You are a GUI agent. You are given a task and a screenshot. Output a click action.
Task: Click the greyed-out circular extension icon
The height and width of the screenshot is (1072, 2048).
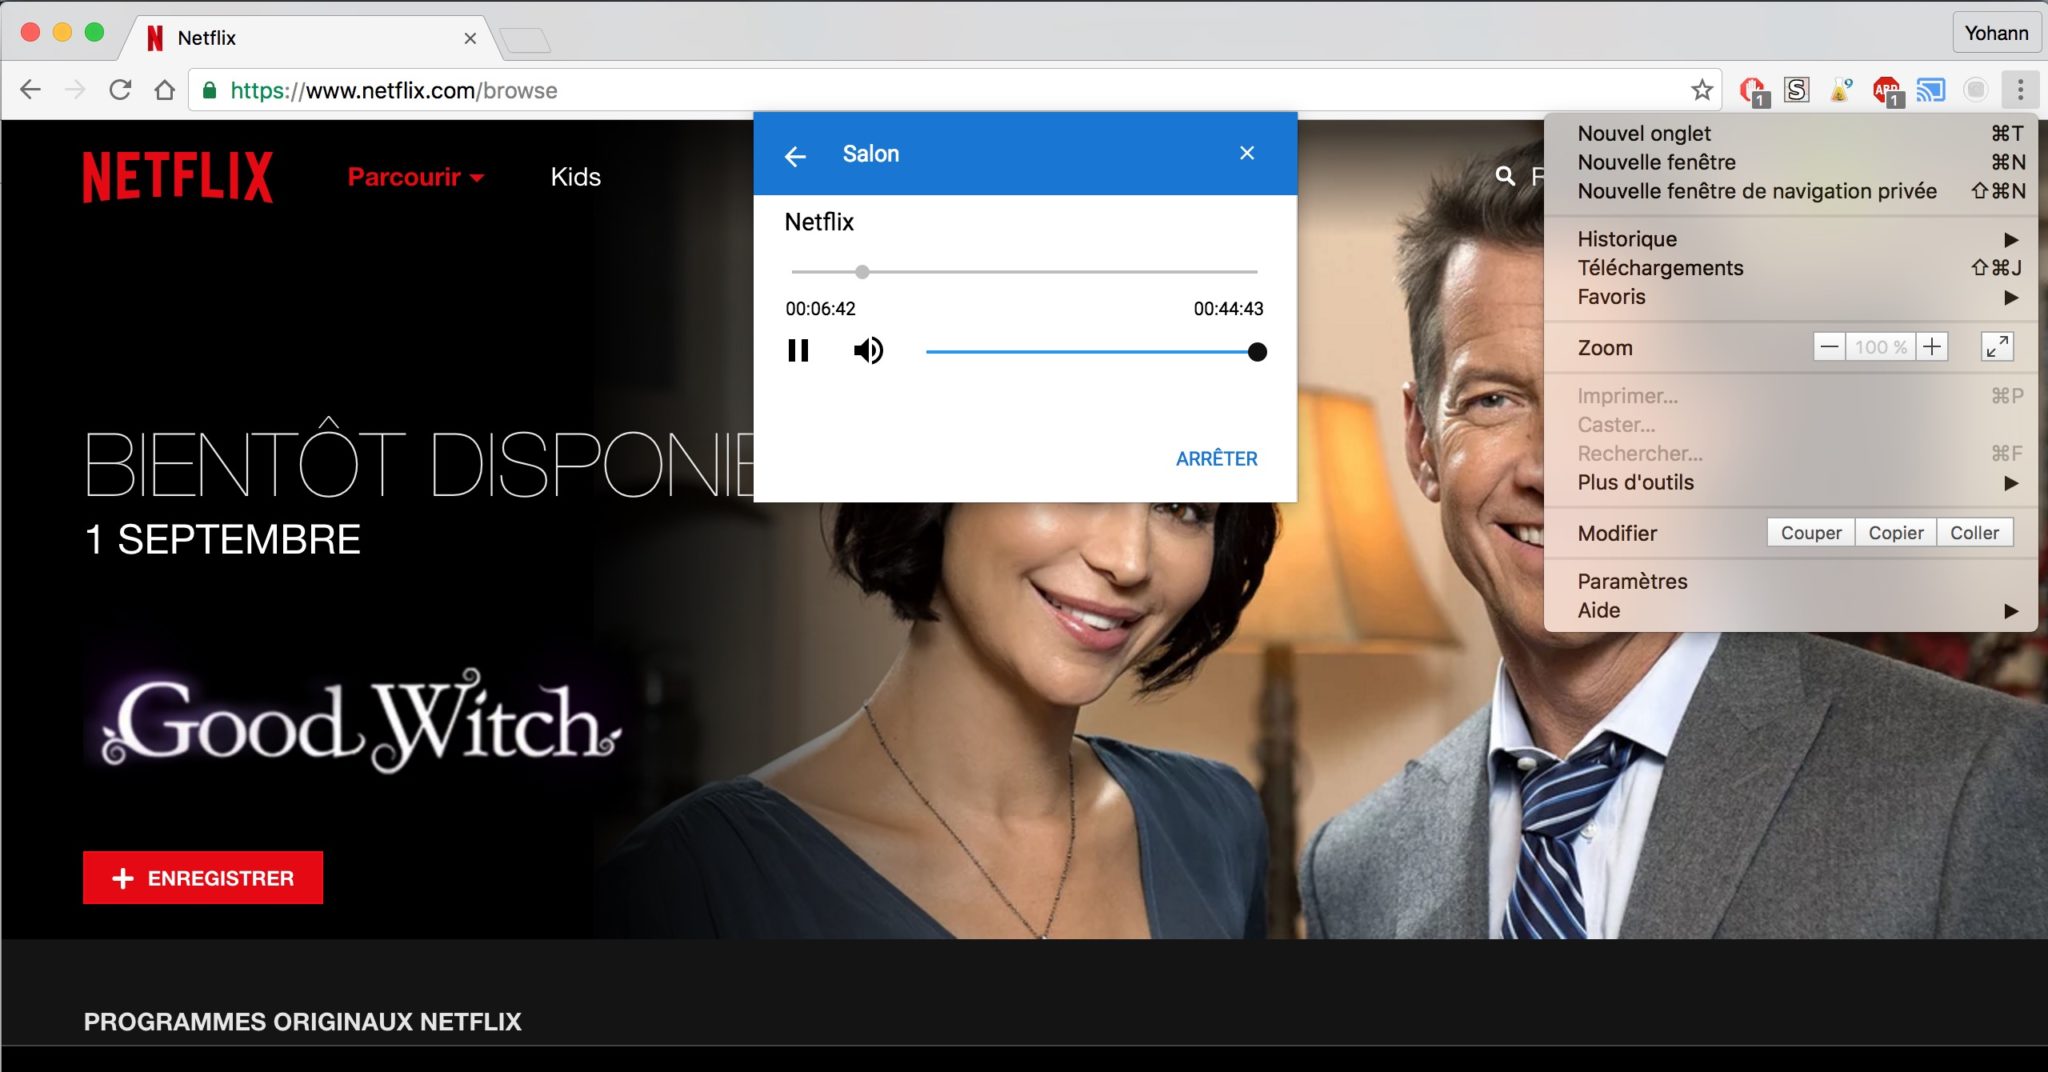coord(1975,90)
